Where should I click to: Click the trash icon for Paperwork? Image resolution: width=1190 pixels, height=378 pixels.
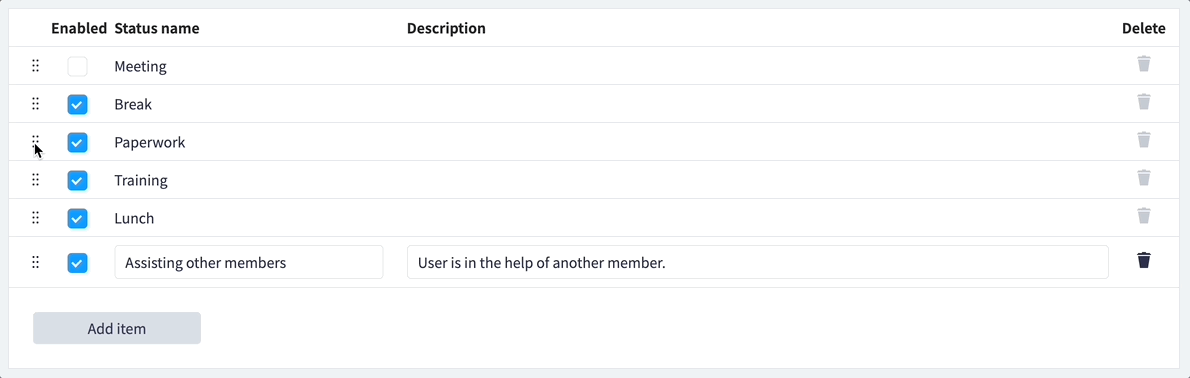point(1144,140)
